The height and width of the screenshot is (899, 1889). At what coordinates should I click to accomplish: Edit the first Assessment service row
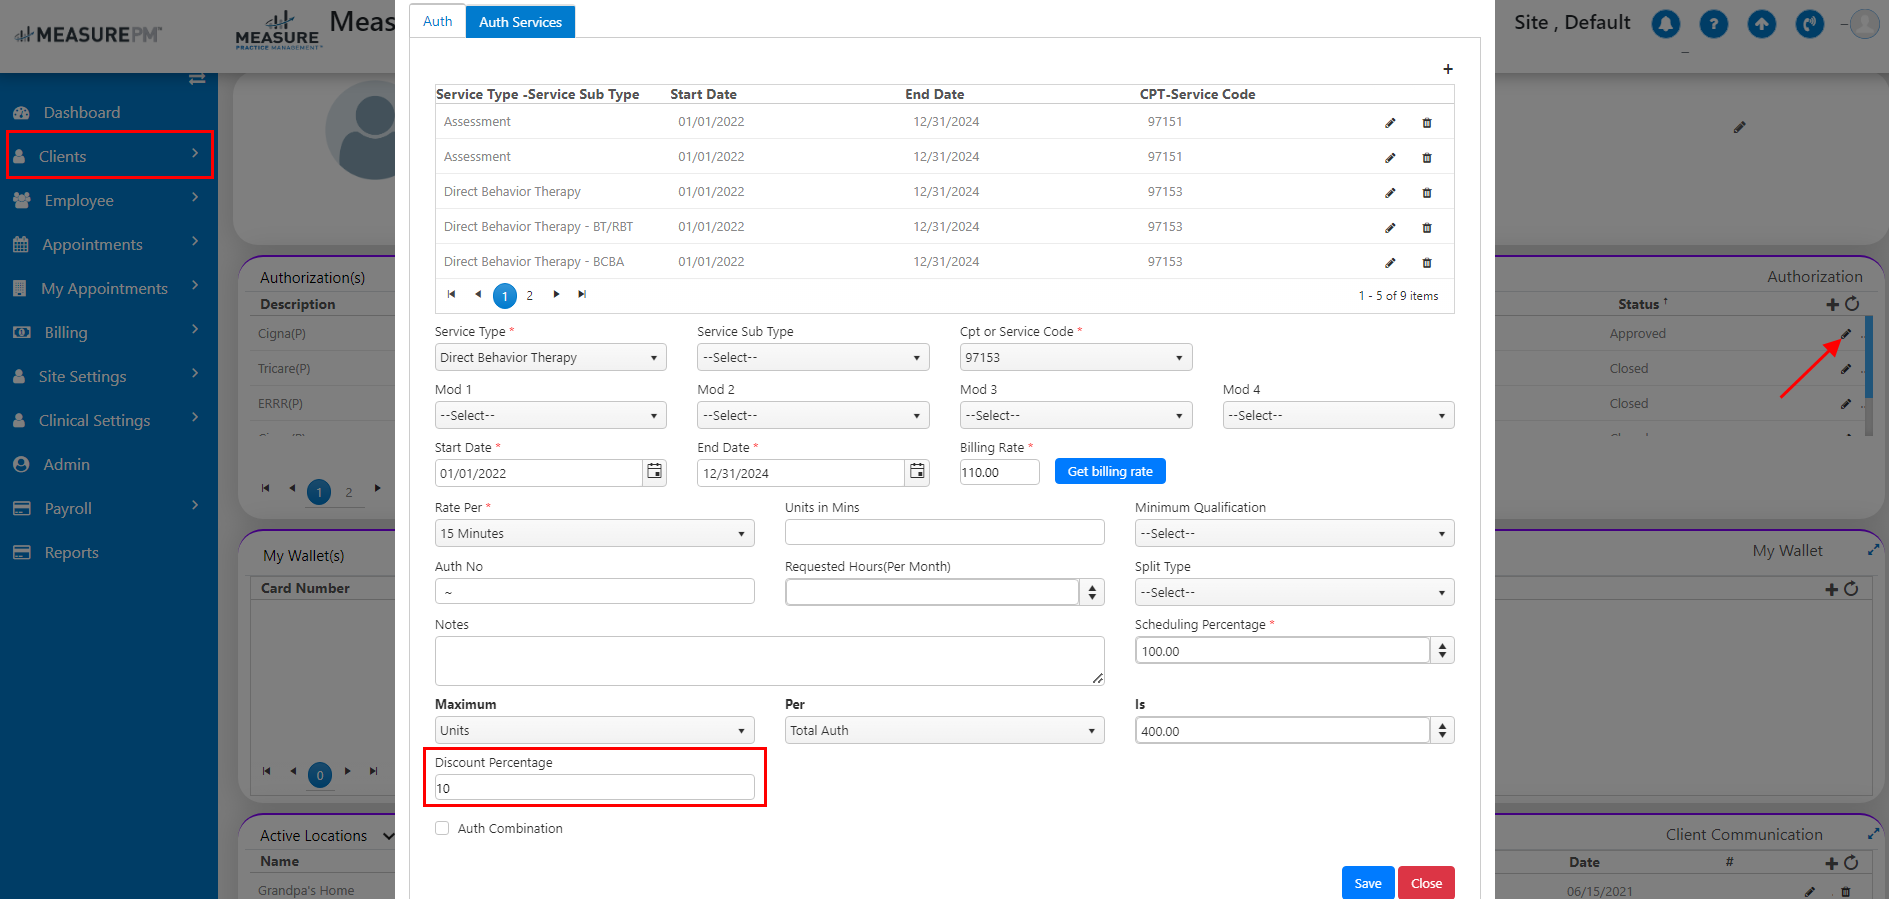[1390, 123]
